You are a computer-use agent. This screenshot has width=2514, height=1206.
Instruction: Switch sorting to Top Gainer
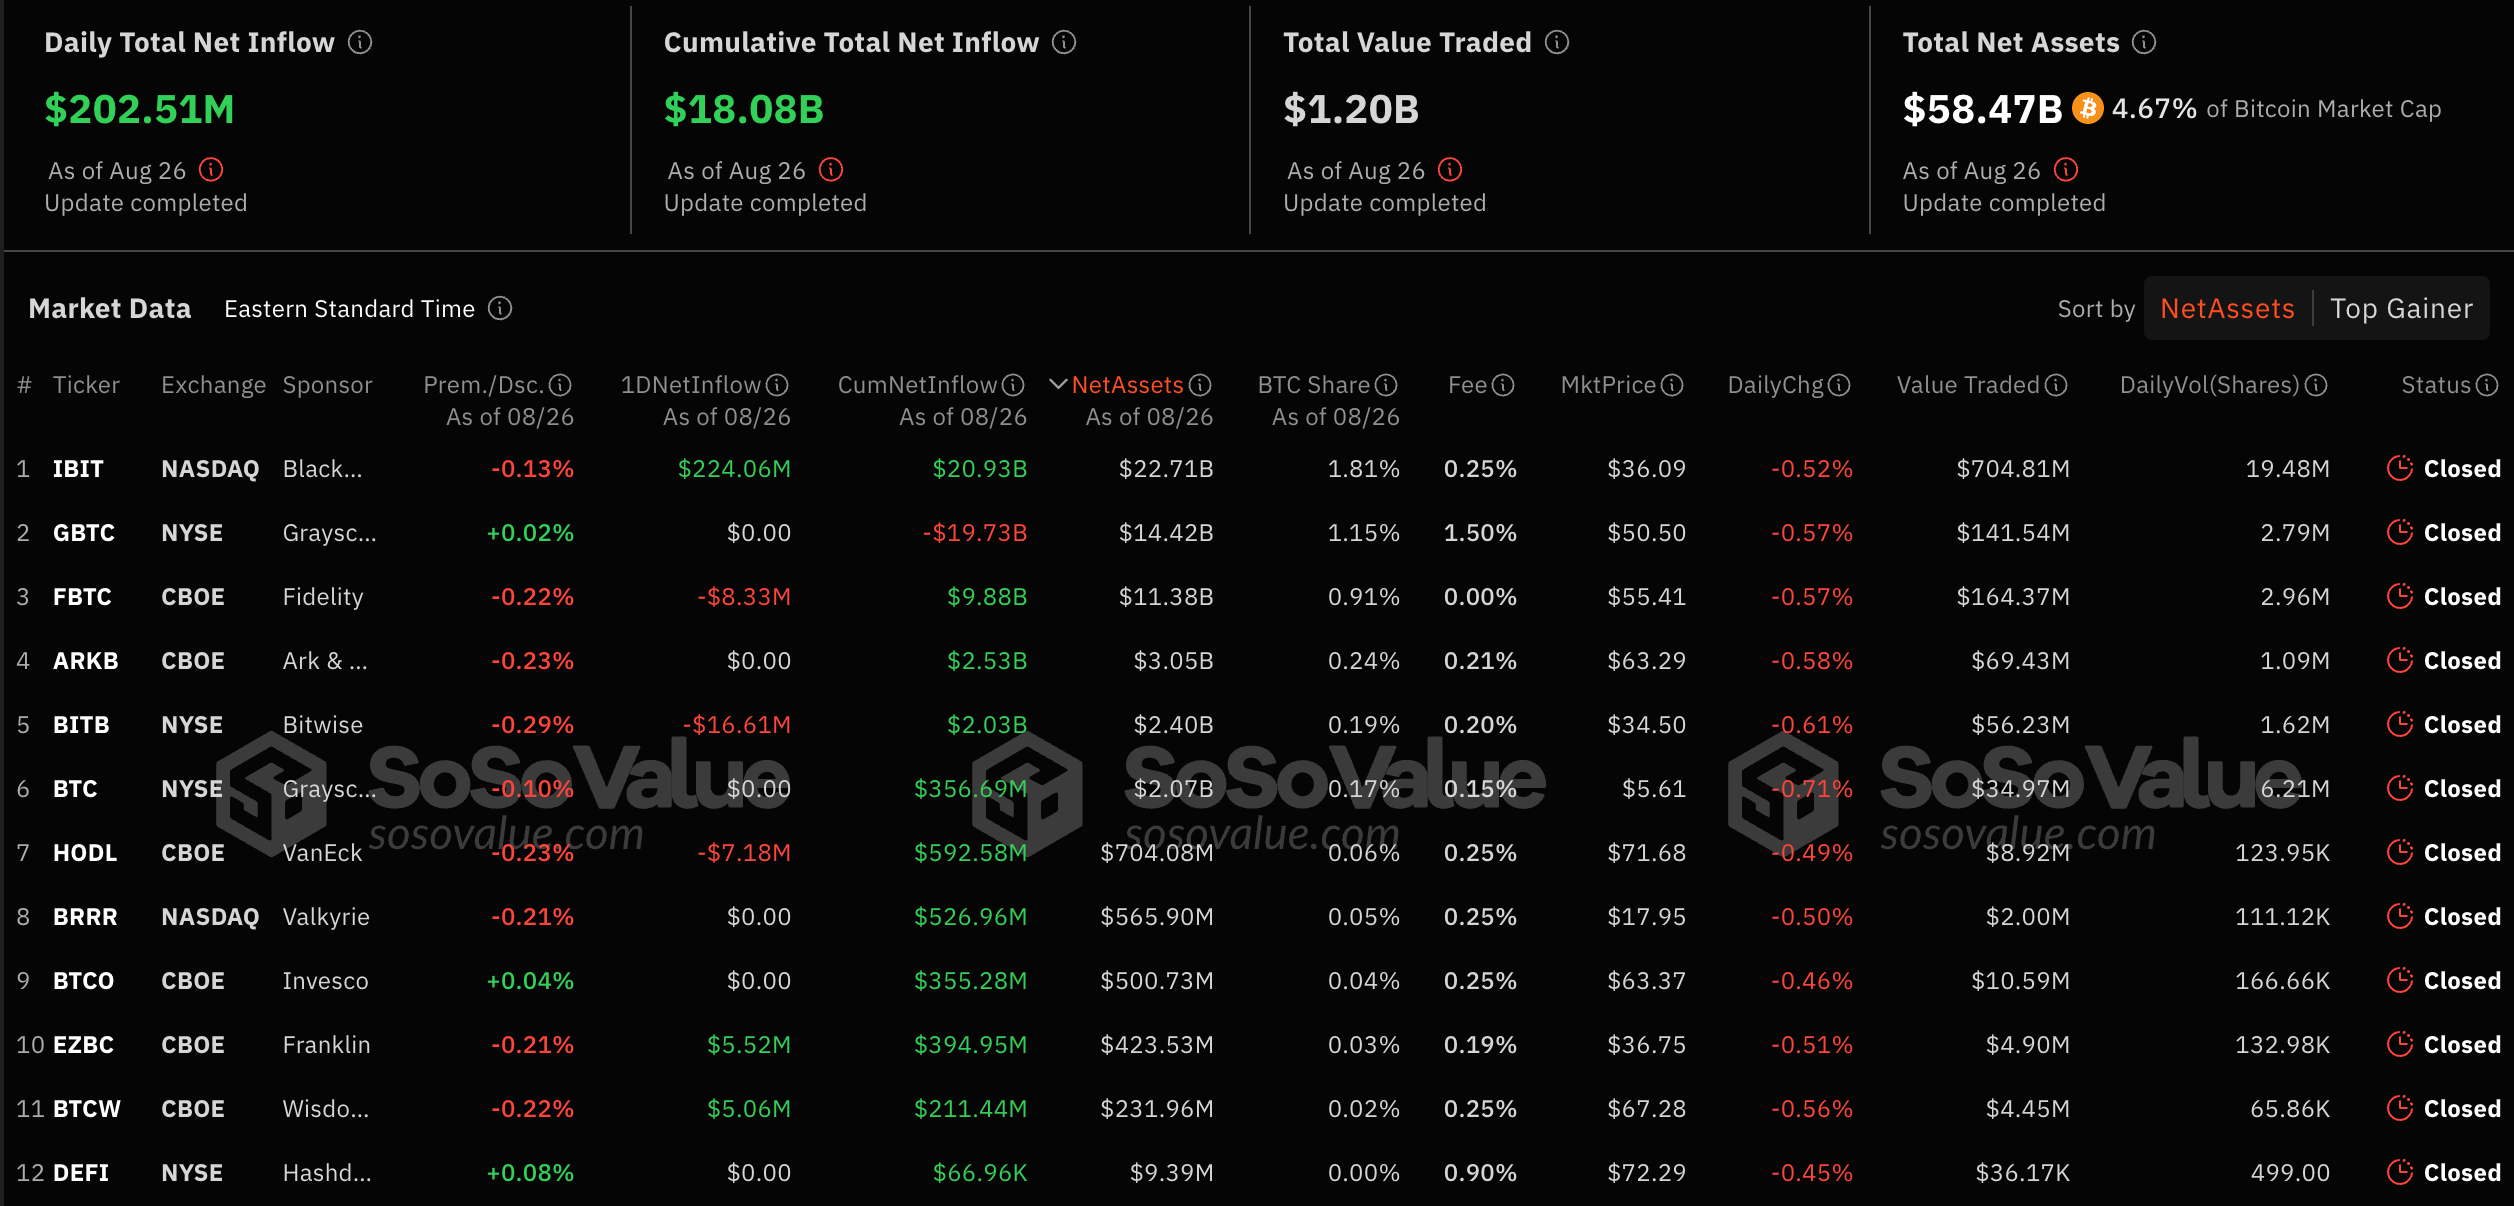2401,308
